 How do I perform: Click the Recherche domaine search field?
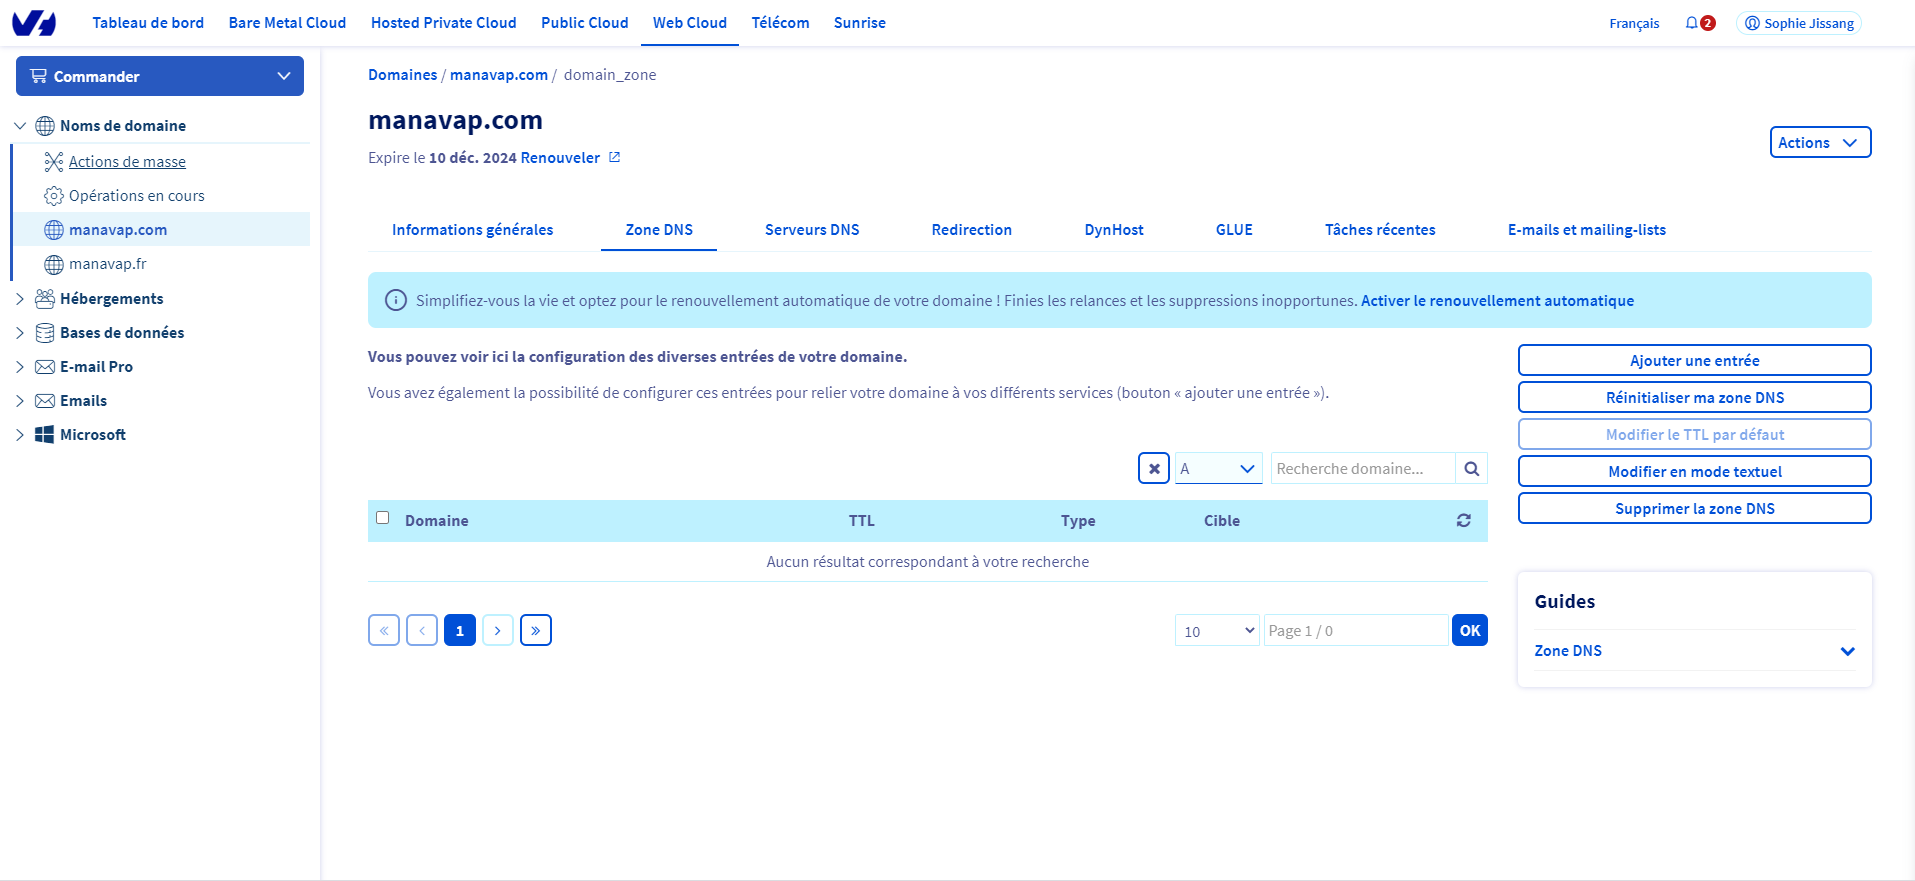(x=1362, y=469)
